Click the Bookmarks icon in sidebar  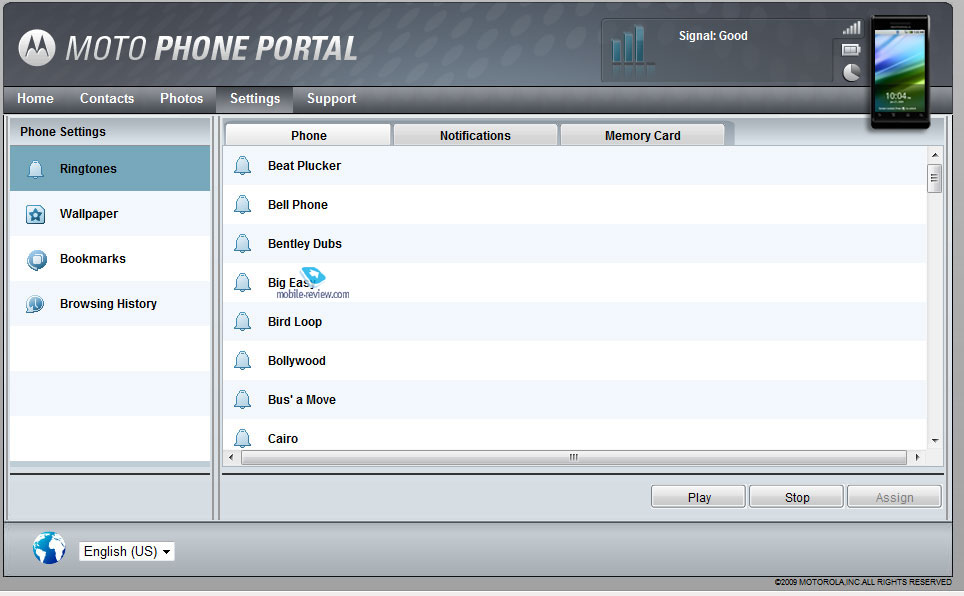tap(36, 260)
